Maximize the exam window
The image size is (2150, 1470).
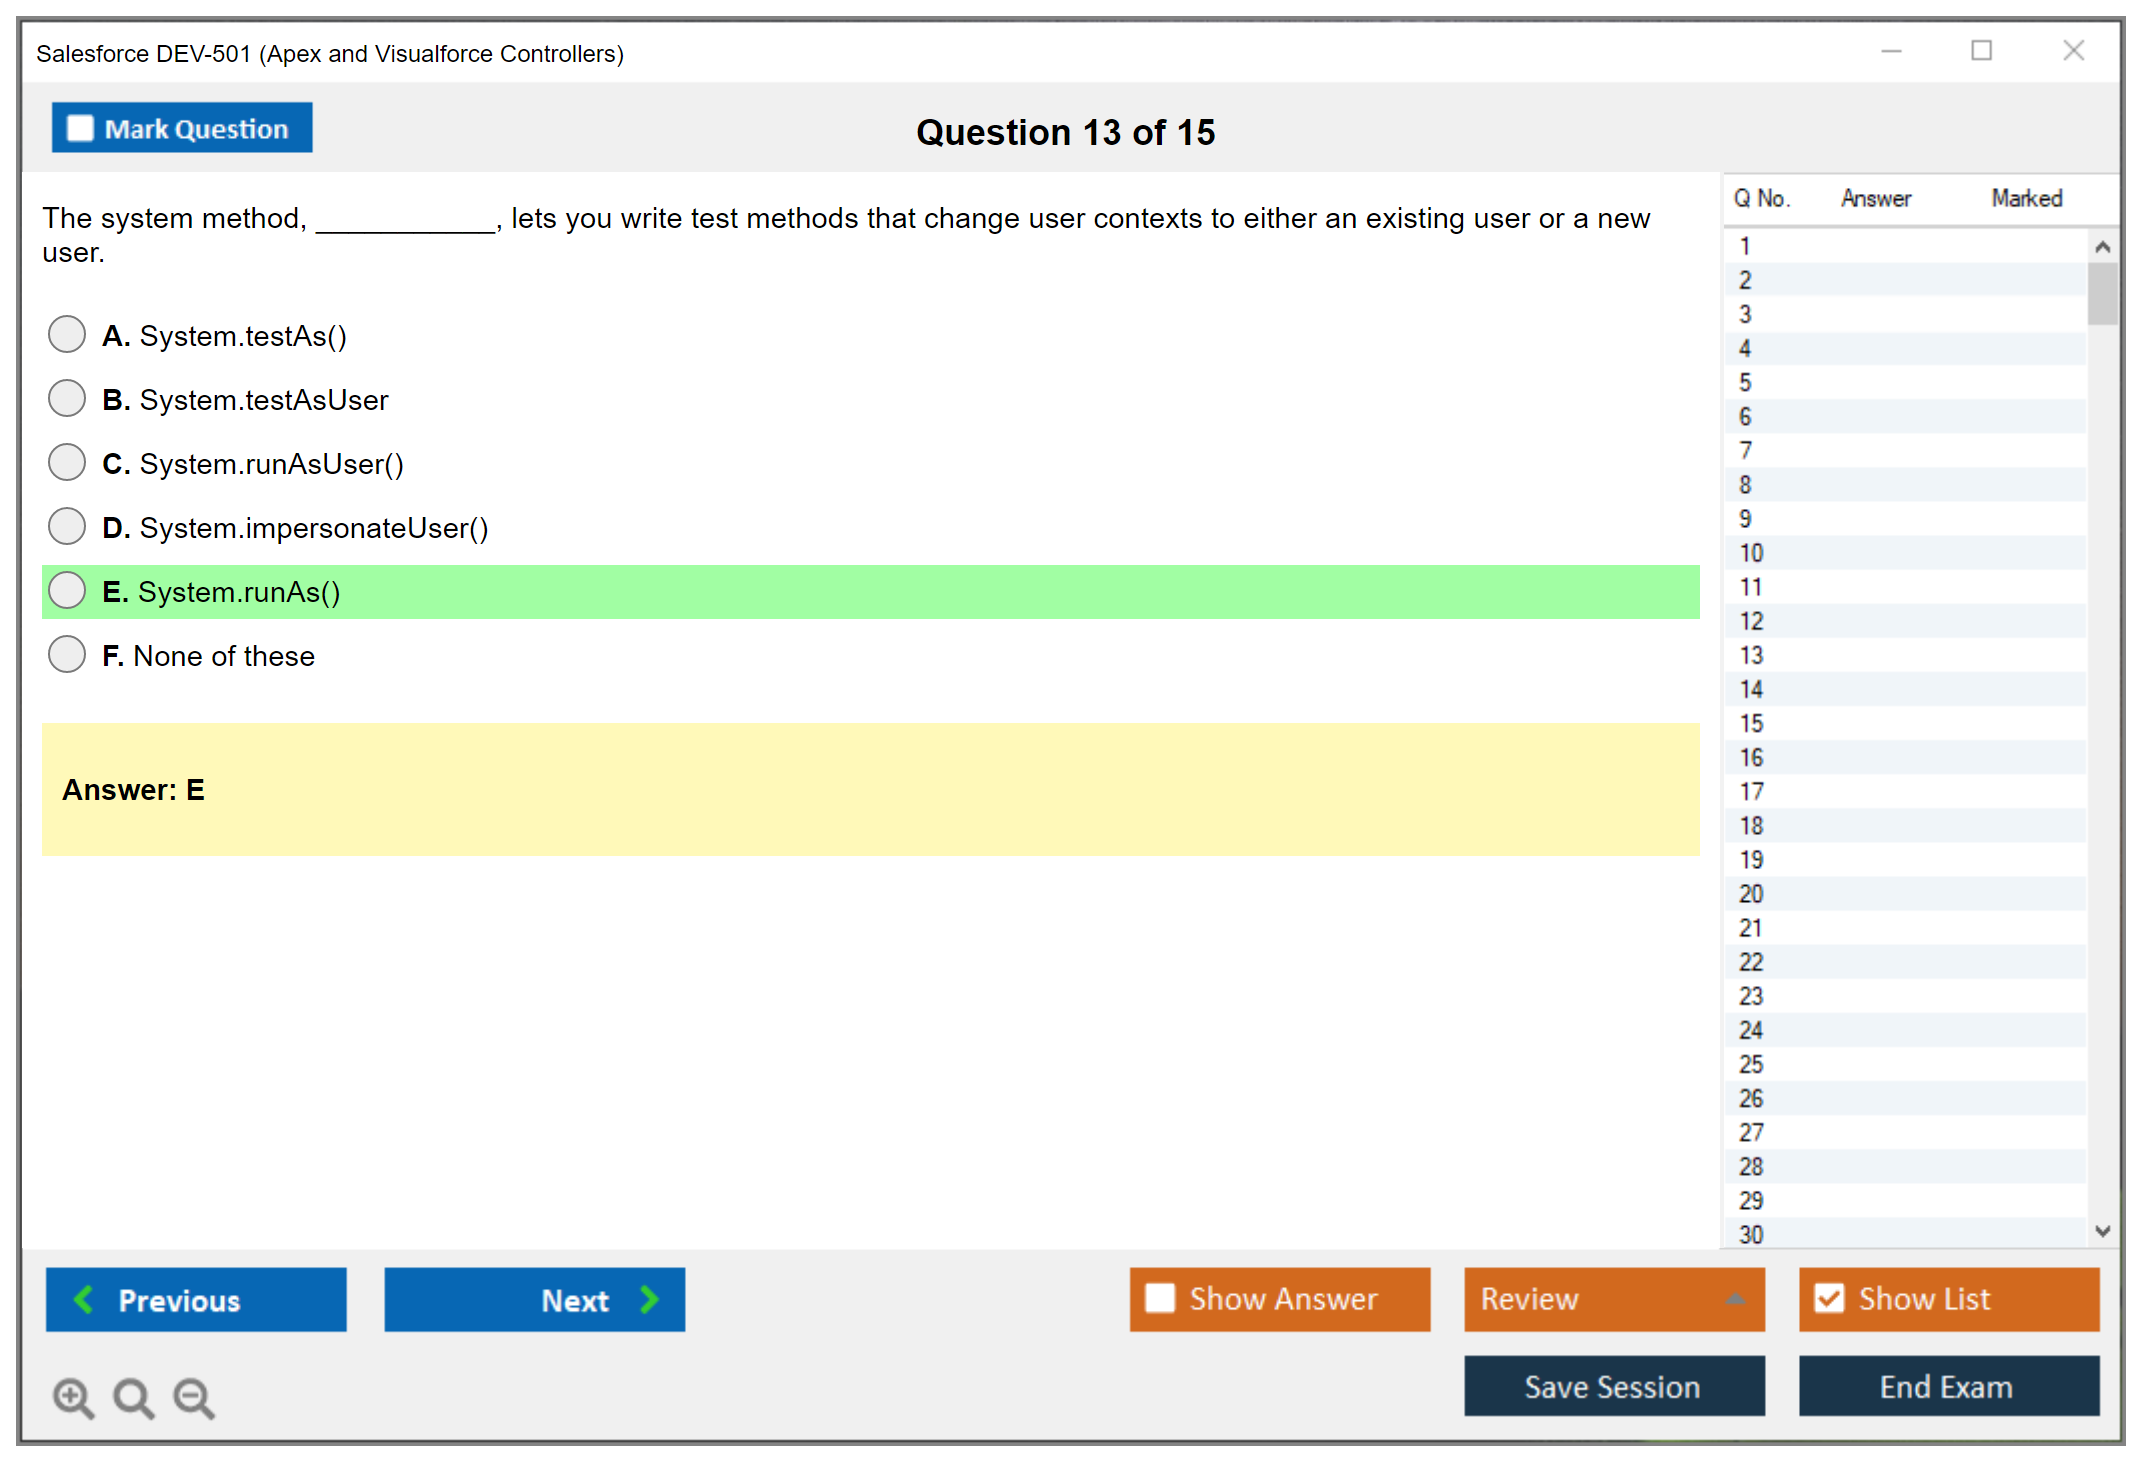pyautogui.click(x=1981, y=51)
